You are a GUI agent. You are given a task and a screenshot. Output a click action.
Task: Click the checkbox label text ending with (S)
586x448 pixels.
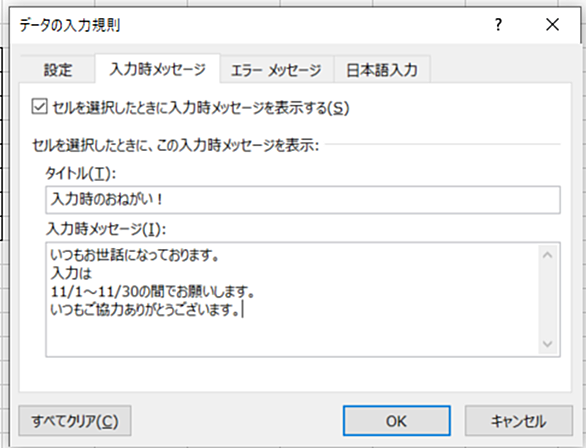pyautogui.click(x=201, y=108)
